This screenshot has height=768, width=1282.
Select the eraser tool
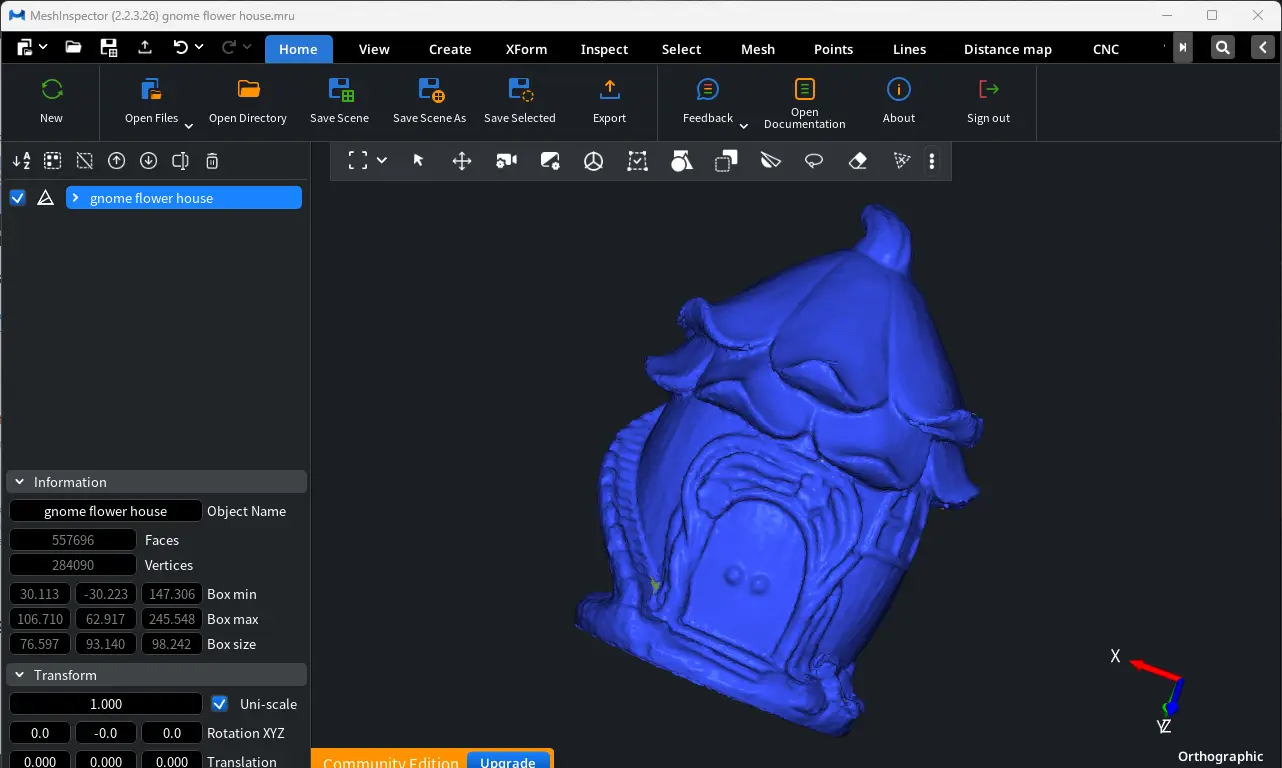click(x=858, y=161)
